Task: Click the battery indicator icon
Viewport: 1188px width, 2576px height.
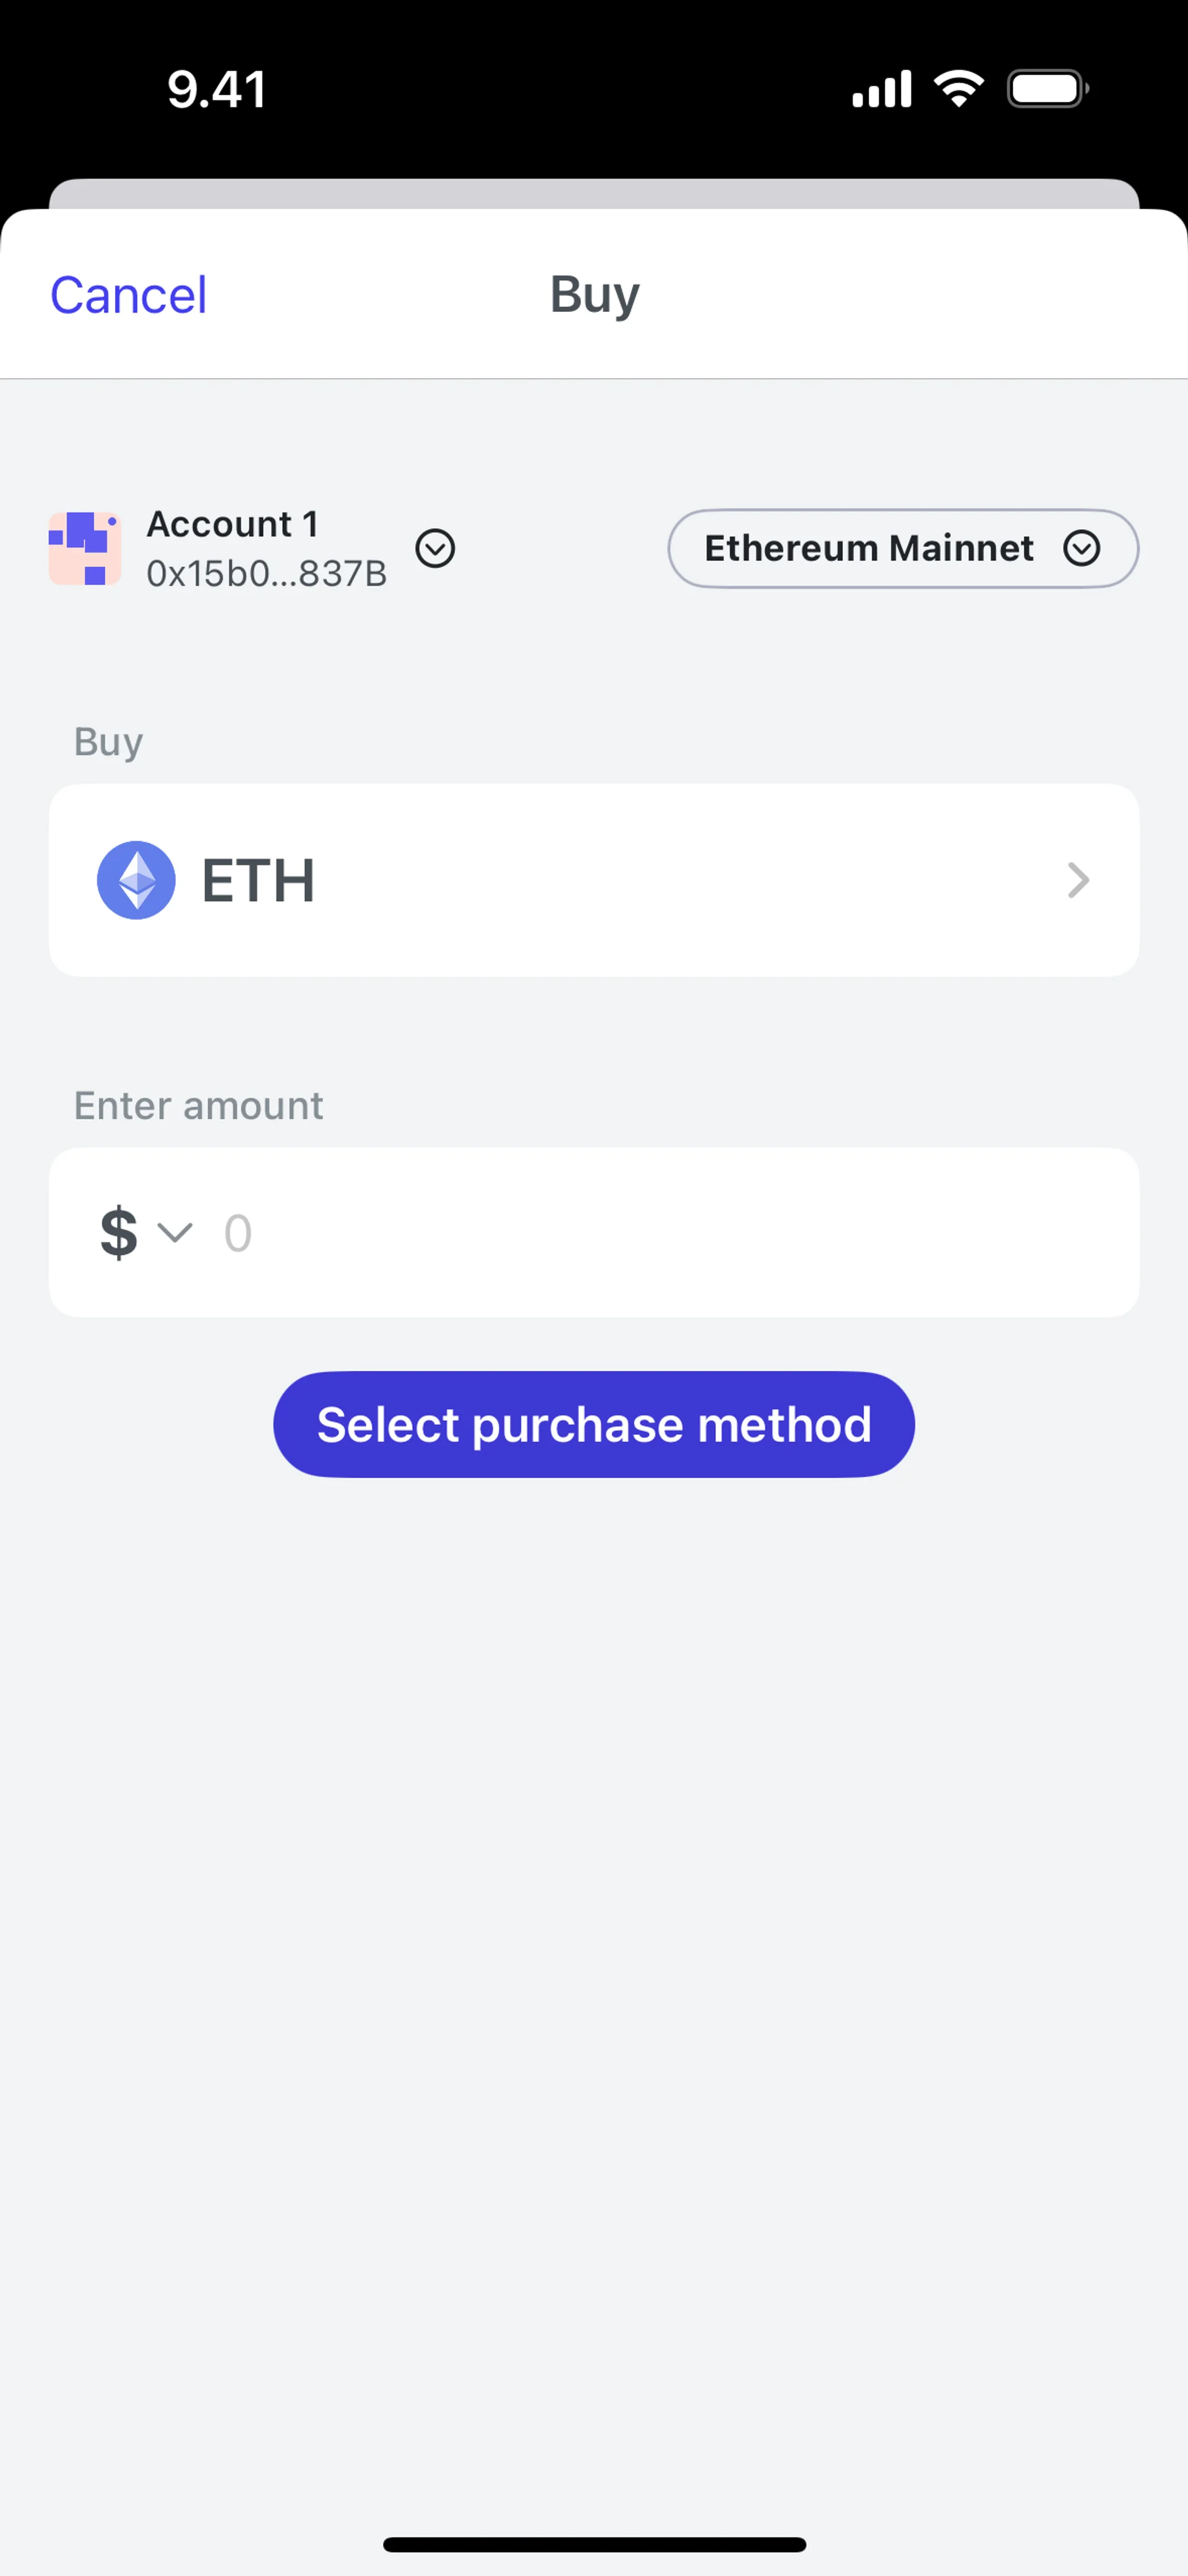Action: 1047,89
